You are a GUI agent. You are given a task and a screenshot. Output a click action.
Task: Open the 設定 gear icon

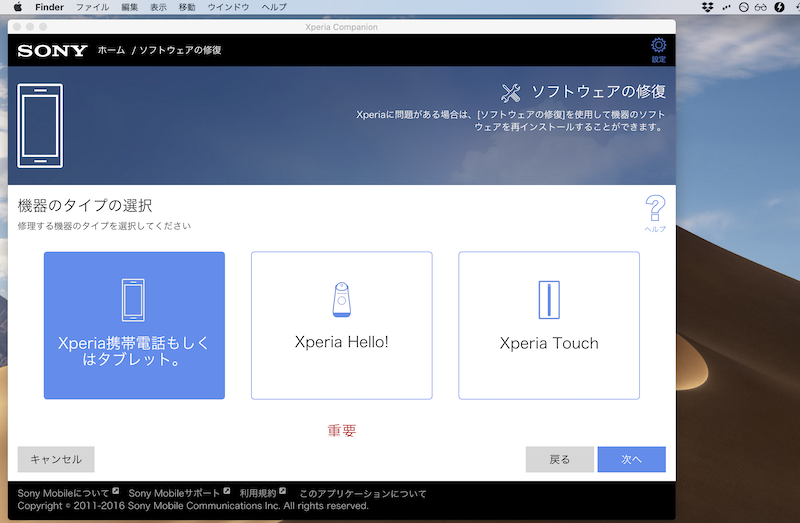pyautogui.click(x=658, y=47)
